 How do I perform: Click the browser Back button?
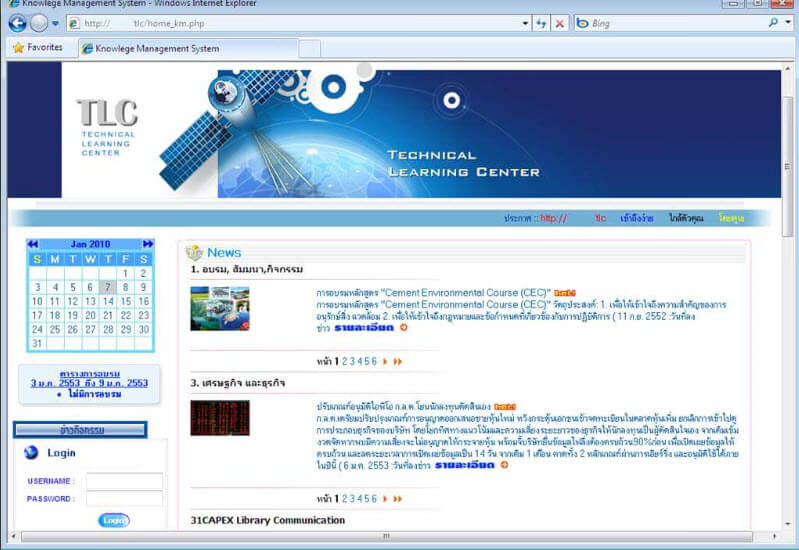(x=16, y=23)
